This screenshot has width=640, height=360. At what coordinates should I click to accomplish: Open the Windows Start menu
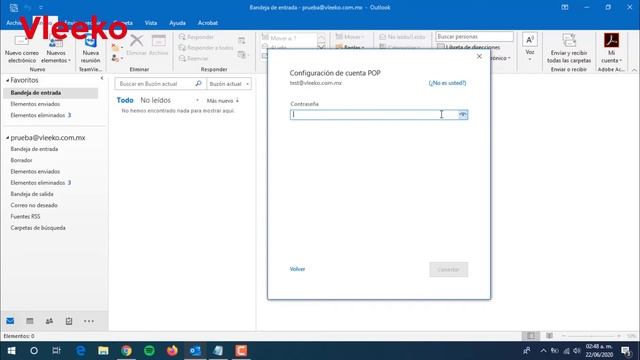(x=11, y=351)
